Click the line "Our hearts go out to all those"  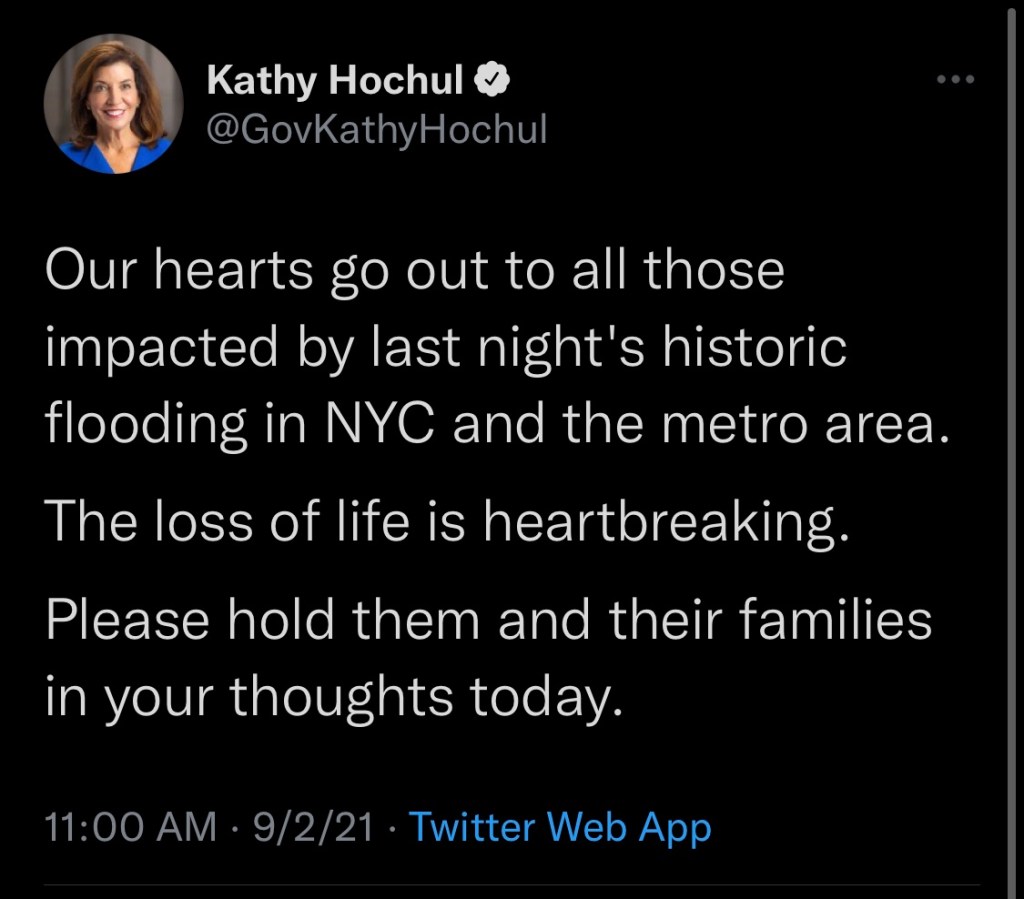(x=415, y=272)
